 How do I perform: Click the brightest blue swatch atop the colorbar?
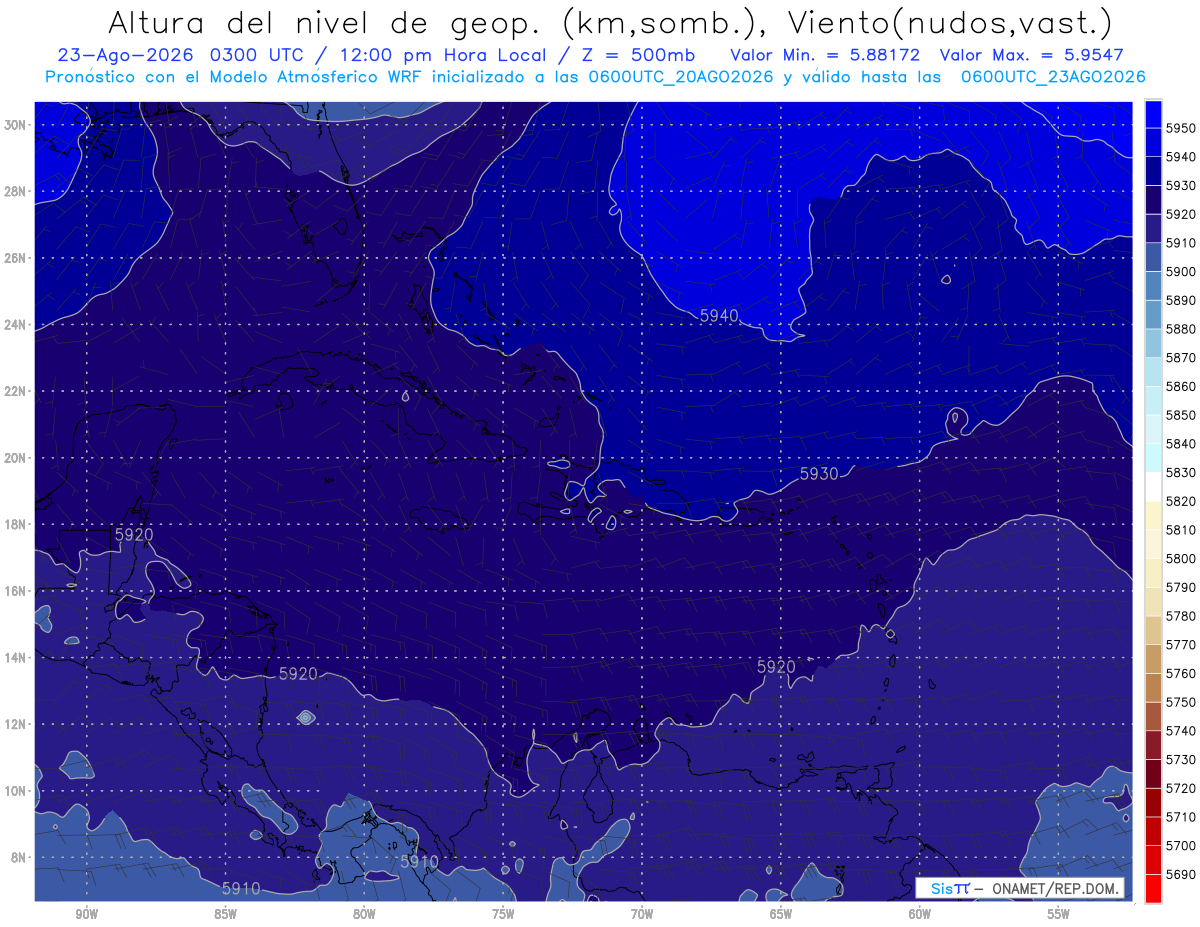(x=1153, y=114)
